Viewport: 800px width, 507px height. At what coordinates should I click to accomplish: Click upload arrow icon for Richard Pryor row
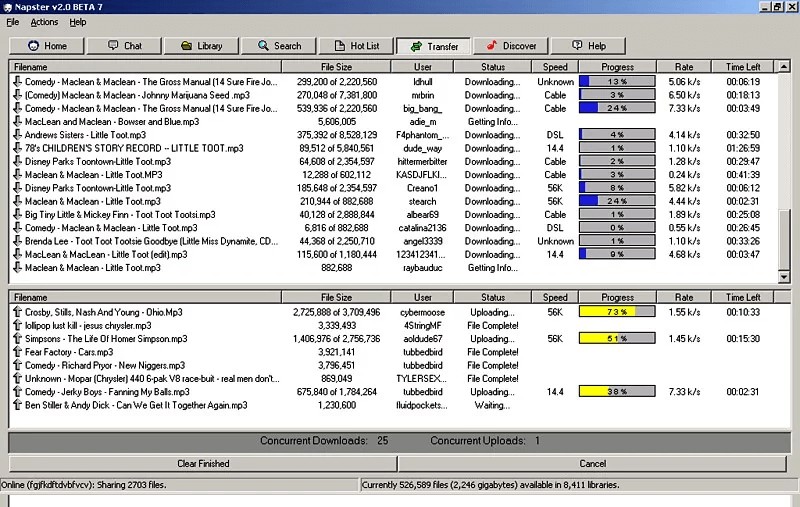click(x=17, y=365)
